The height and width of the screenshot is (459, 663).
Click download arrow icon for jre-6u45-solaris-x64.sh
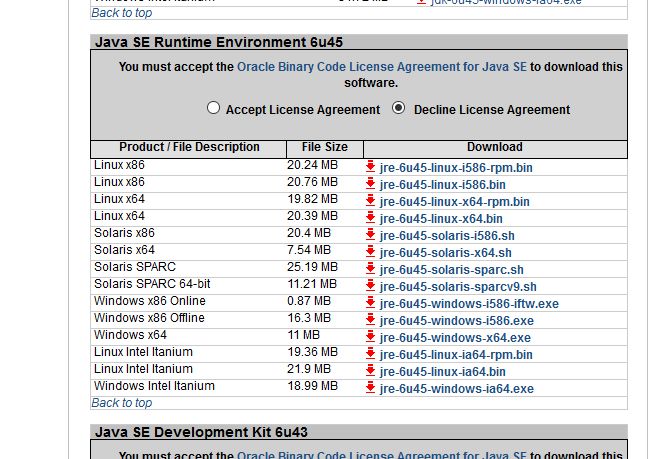(x=370, y=251)
